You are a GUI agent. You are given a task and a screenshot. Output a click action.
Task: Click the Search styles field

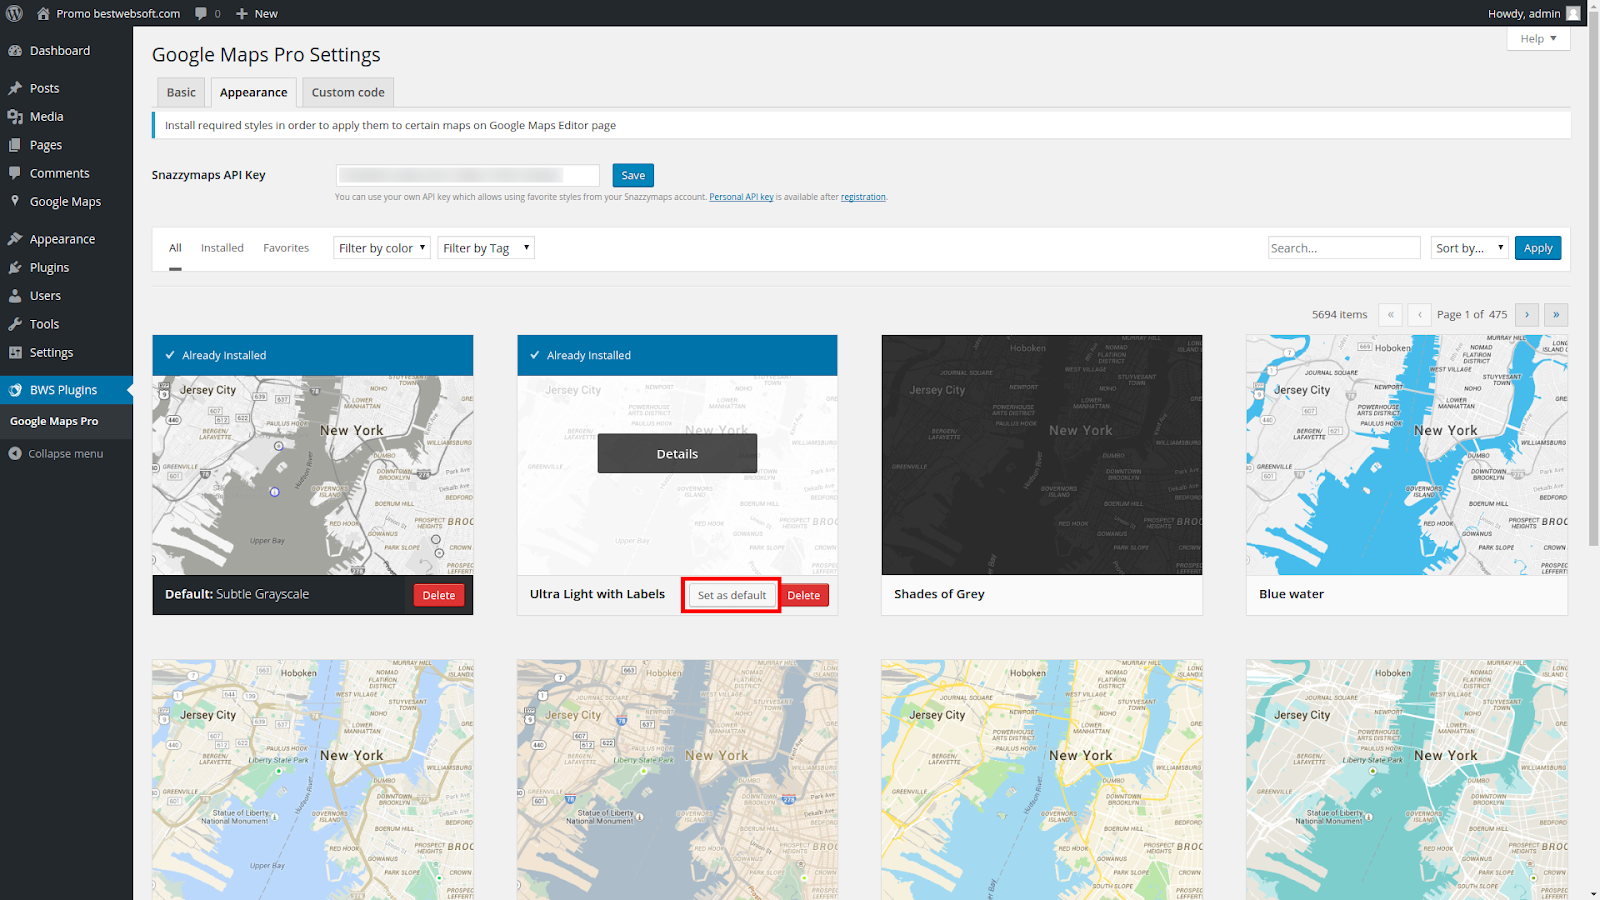tap(1344, 248)
